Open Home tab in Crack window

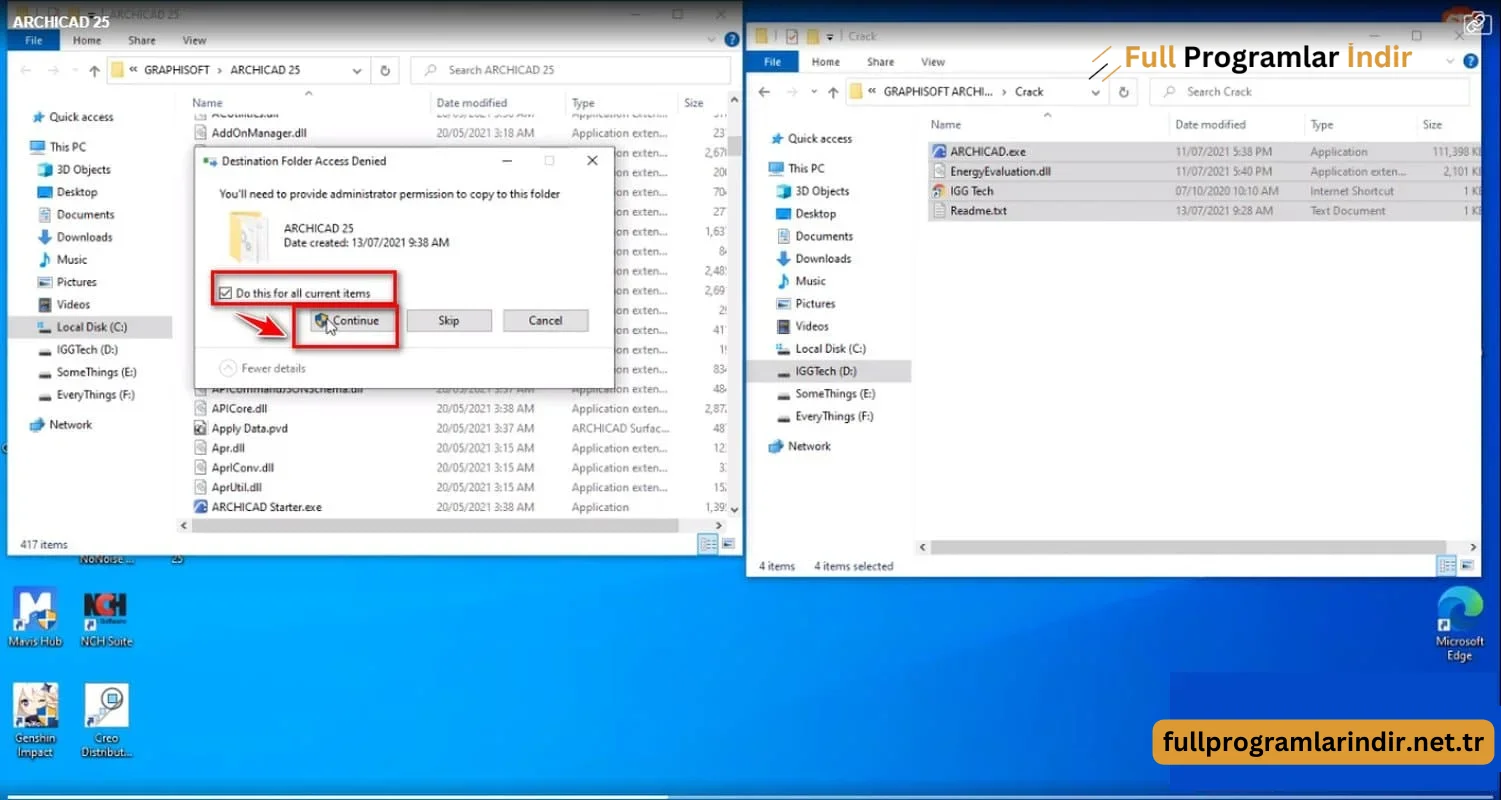[x=826, y=62]
